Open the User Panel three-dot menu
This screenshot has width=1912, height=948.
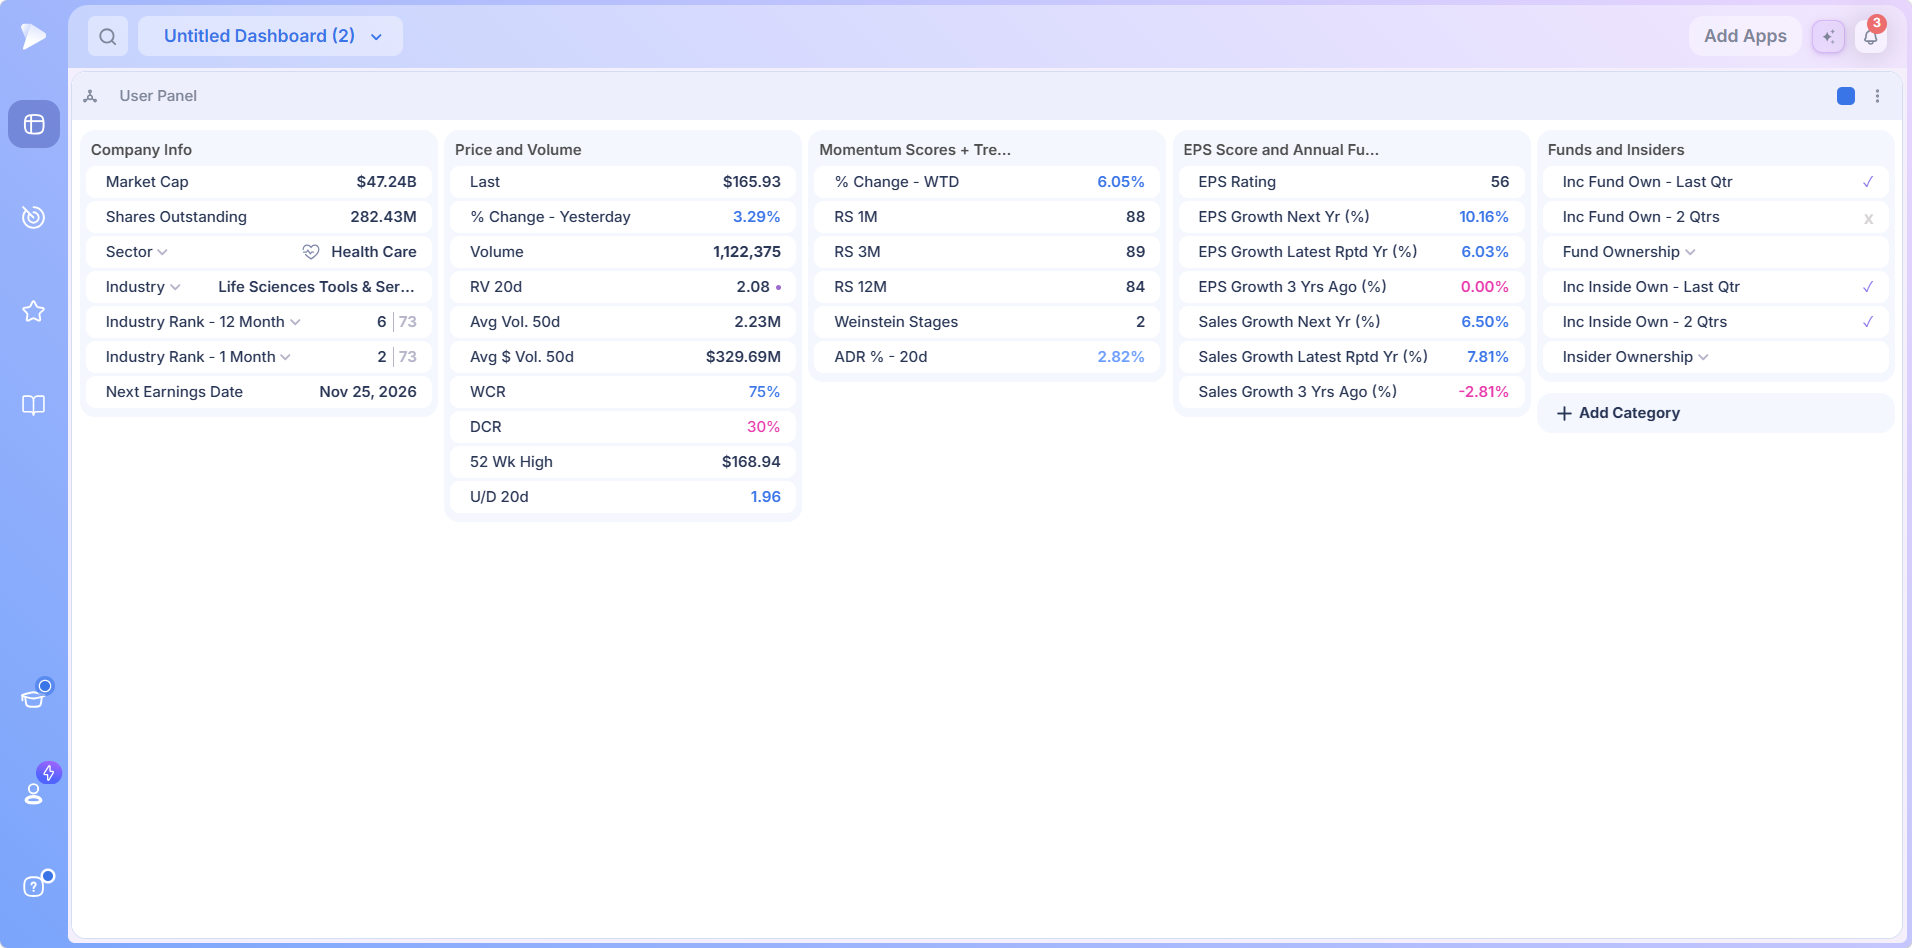coord(1877,96)
